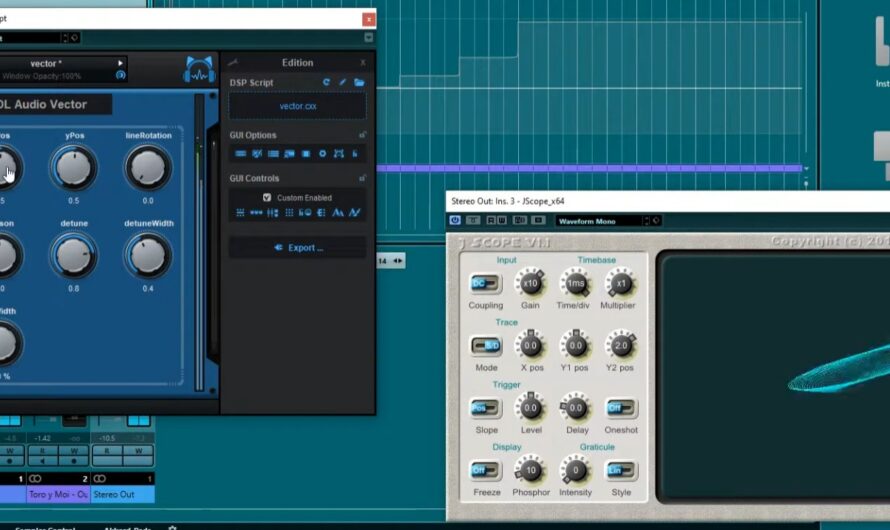Toggle JScope Write automation W button
The width and height of the screenshot is (890, 530).
pyautogui.click(x=502, y=220)
